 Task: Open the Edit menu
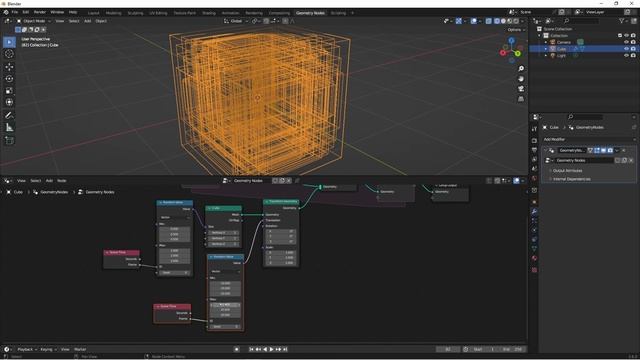(x=26, y=12)
